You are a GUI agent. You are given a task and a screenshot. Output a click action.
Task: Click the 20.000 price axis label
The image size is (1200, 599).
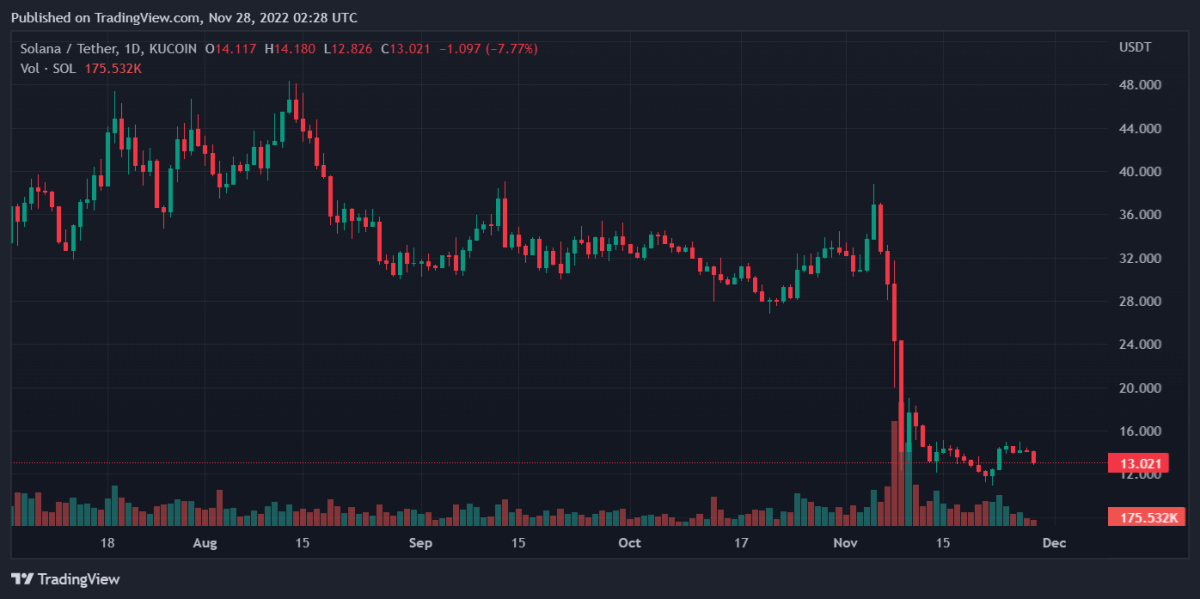[1141, 388]
